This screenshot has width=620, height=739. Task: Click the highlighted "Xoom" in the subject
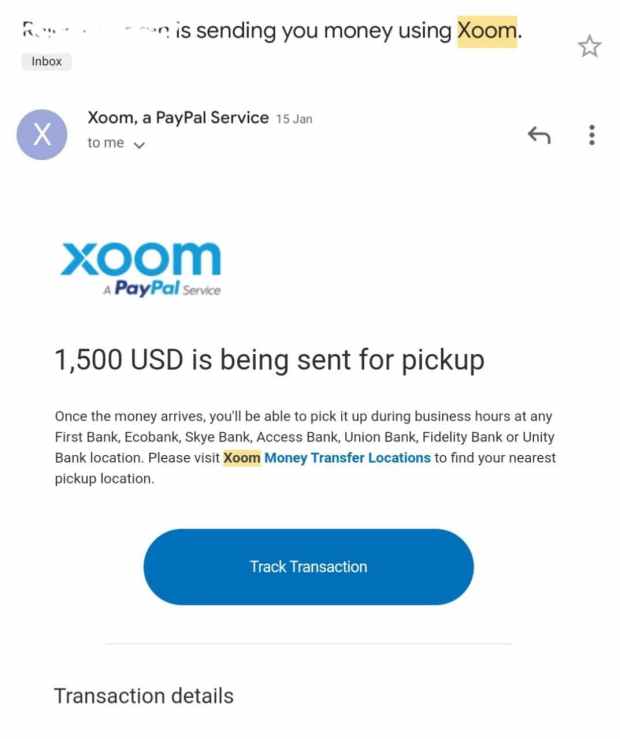pos(487,31)
